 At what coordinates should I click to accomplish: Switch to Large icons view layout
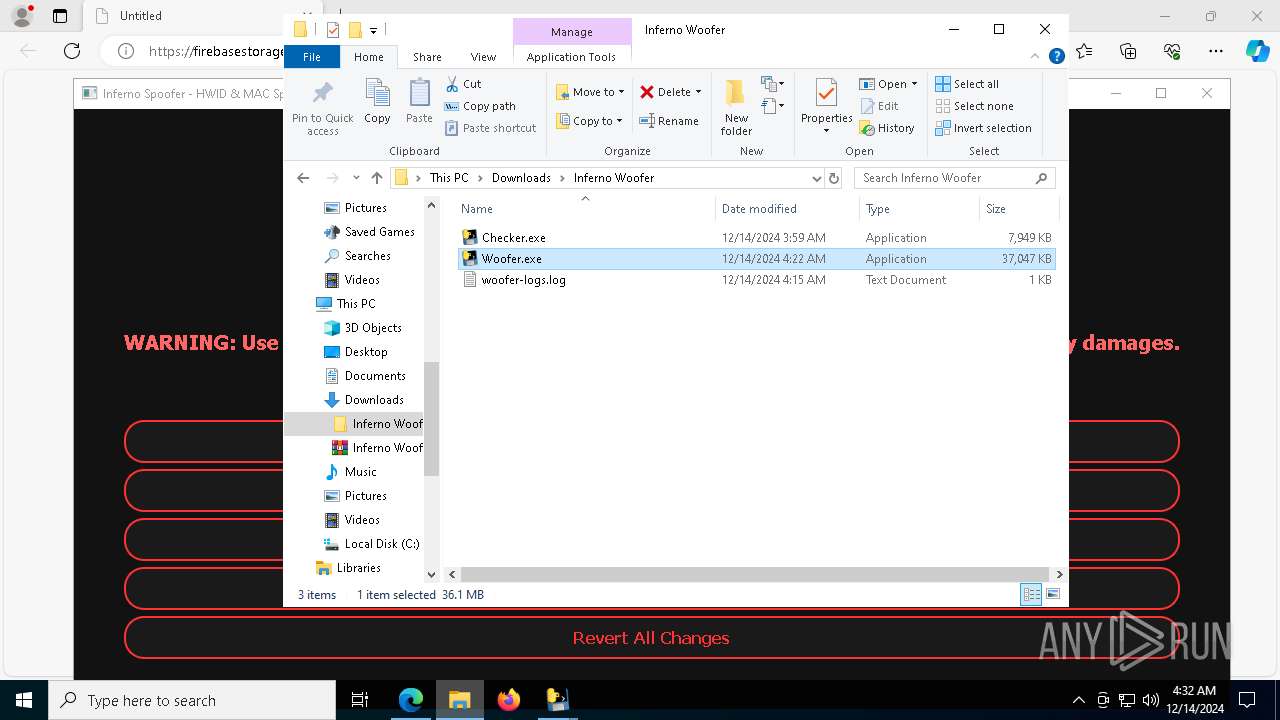point(1052,595)
